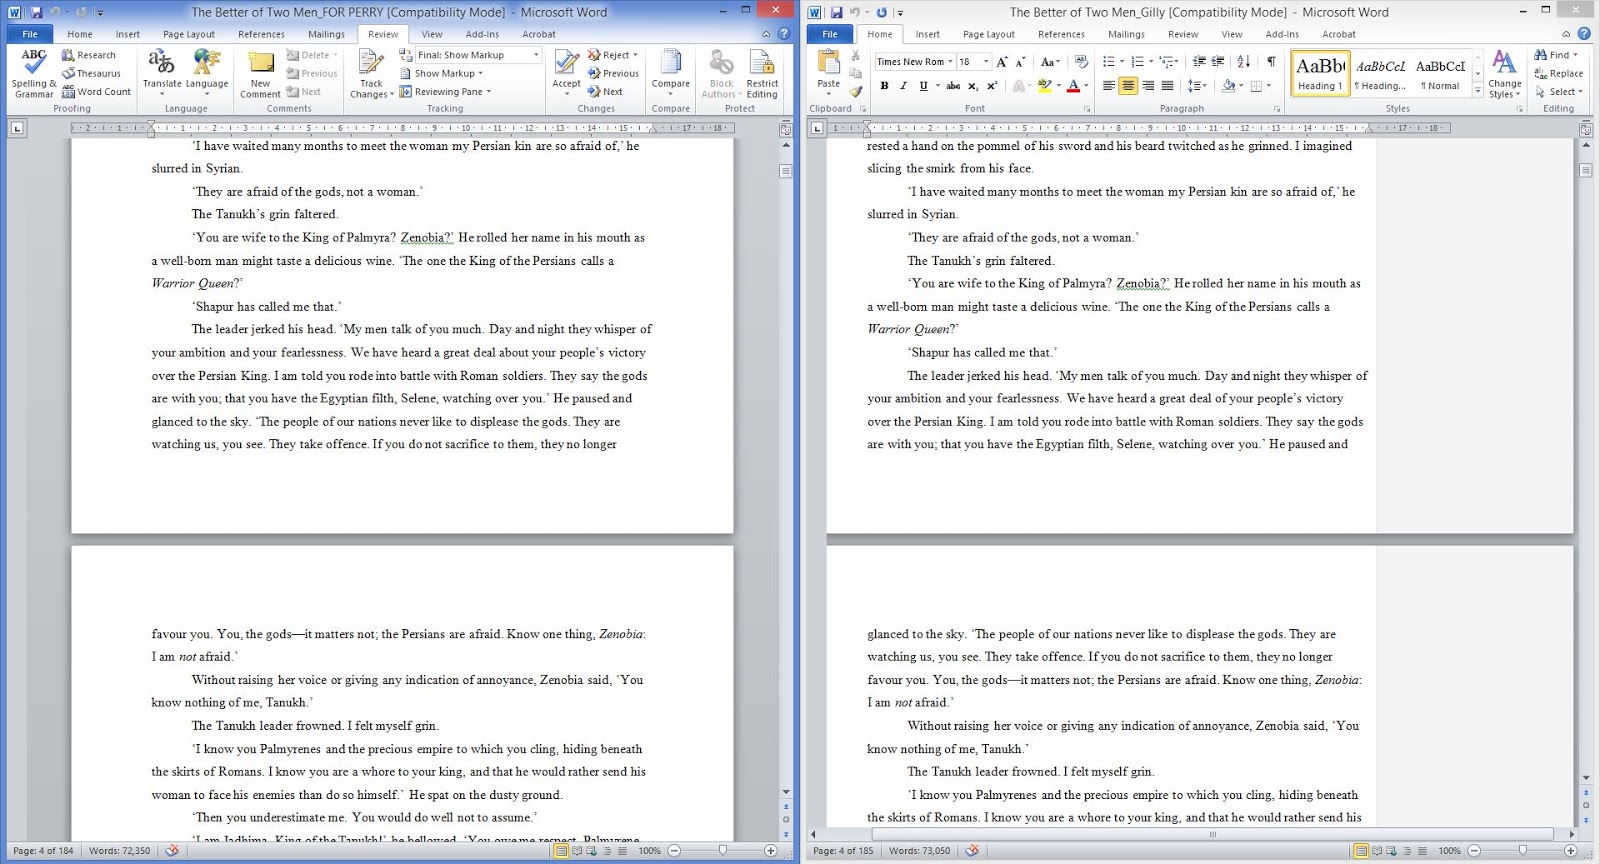
Task: Click the Restrict Editing icon
Action: click(x=761, y=72)
